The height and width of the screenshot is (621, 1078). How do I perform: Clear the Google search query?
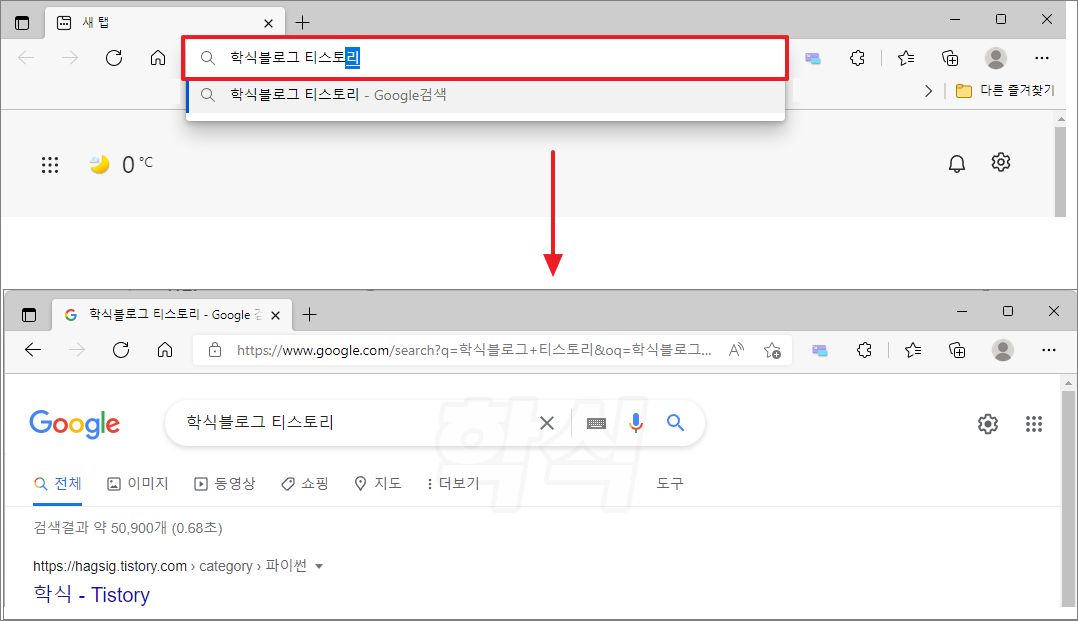point(547,423)
